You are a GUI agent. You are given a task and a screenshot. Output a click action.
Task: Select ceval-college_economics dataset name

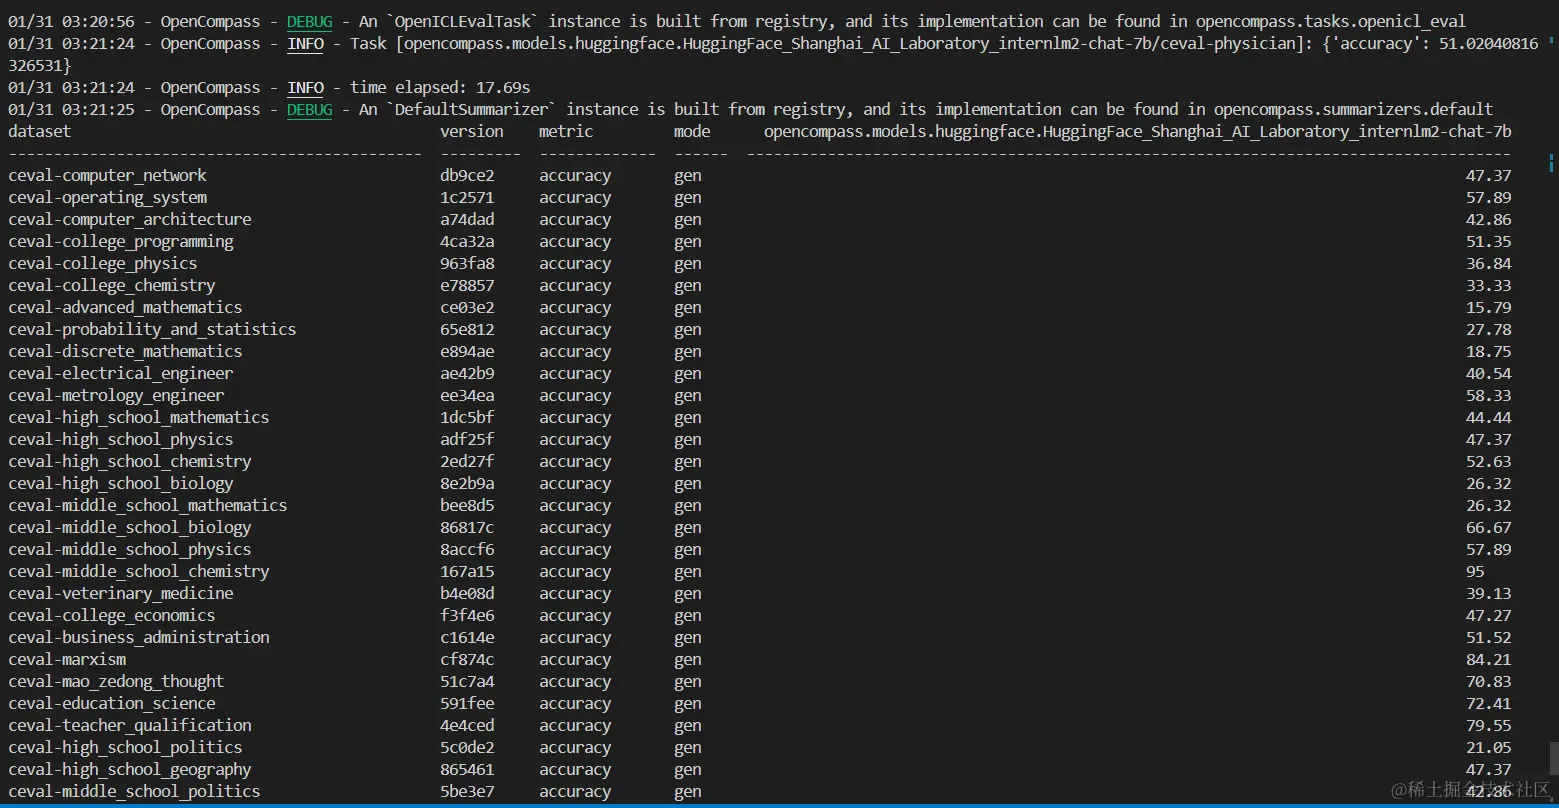112,615
